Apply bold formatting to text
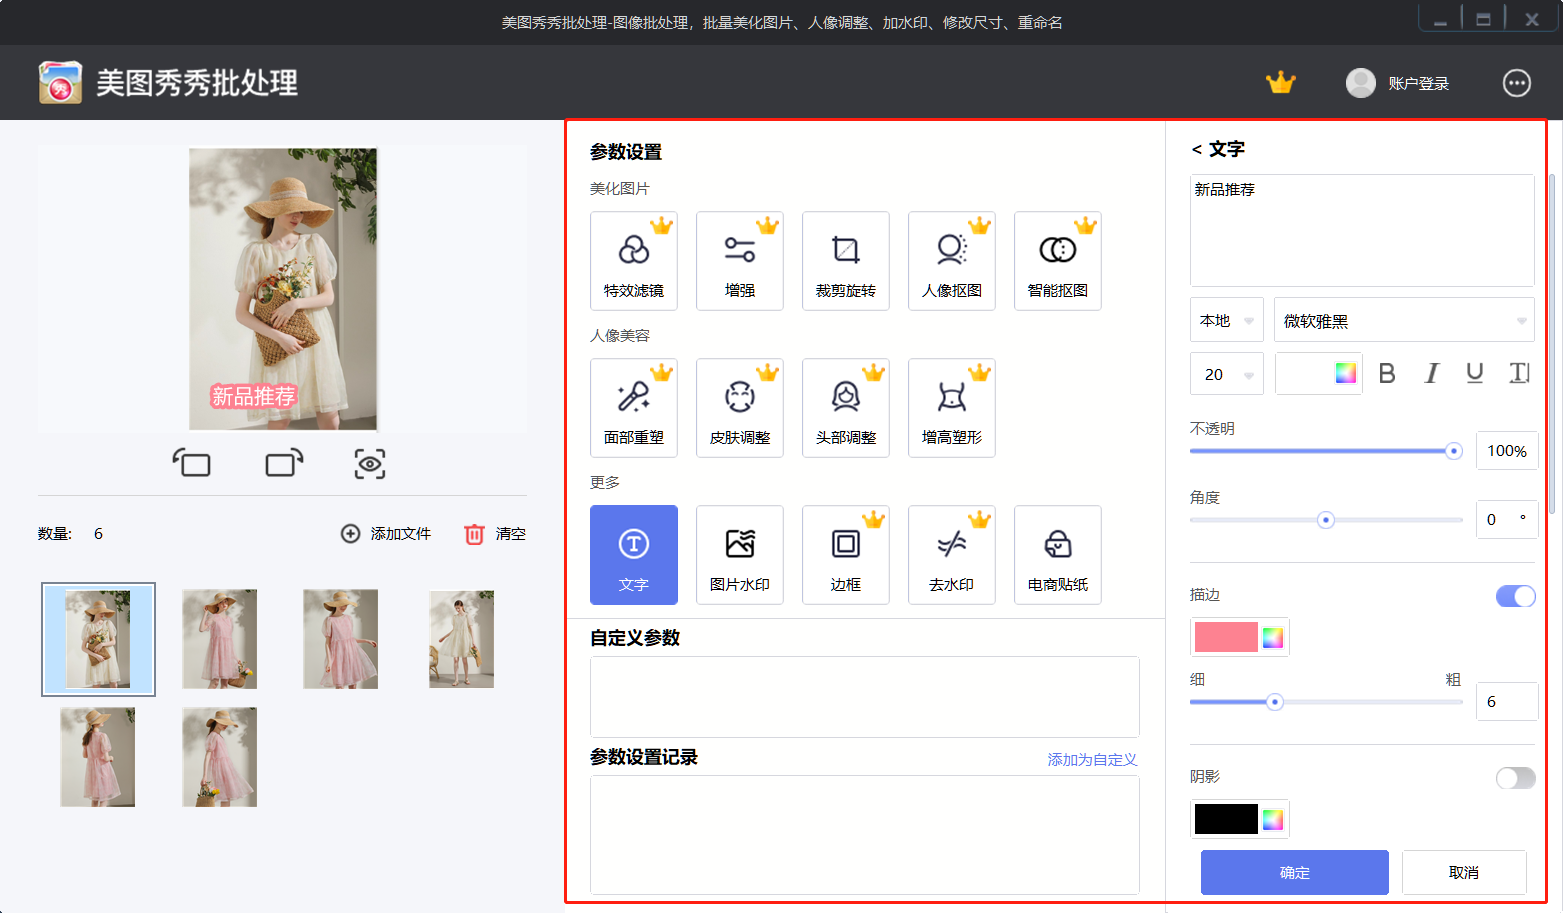Screen dimensions: 1563x913 click(1387, 374)
